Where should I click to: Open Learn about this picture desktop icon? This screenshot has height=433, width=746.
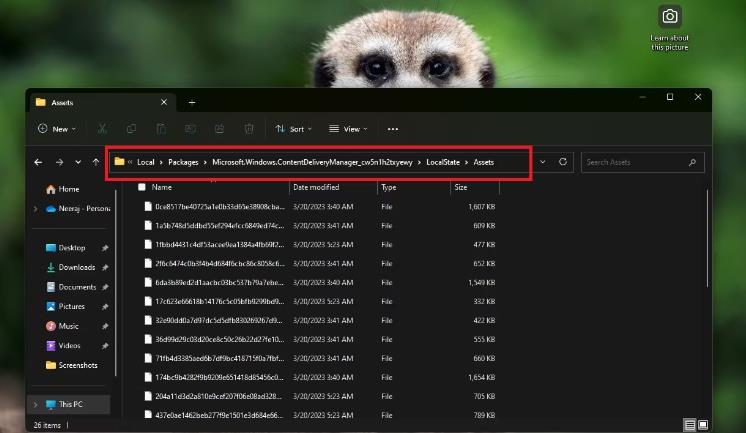pyautogui.click(x=669, y=28)
